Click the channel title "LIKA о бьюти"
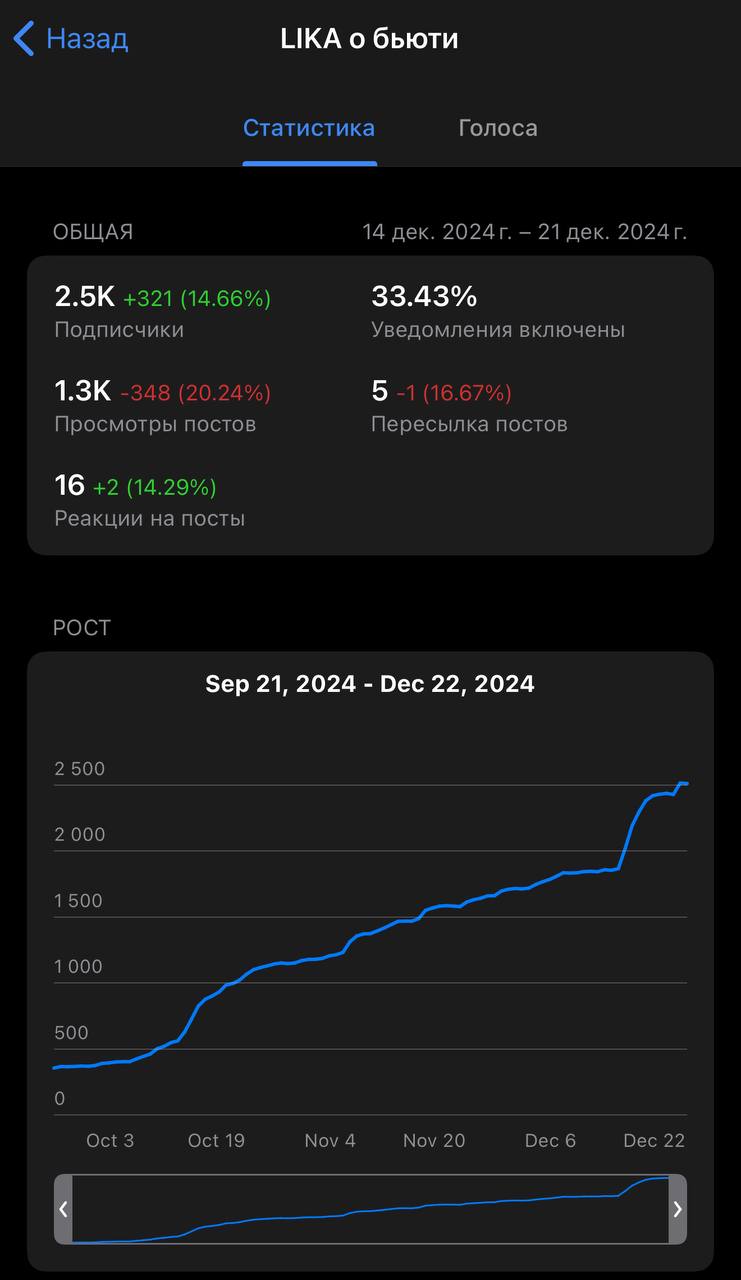Screen dimensions: 741x1280 [370, 40]
